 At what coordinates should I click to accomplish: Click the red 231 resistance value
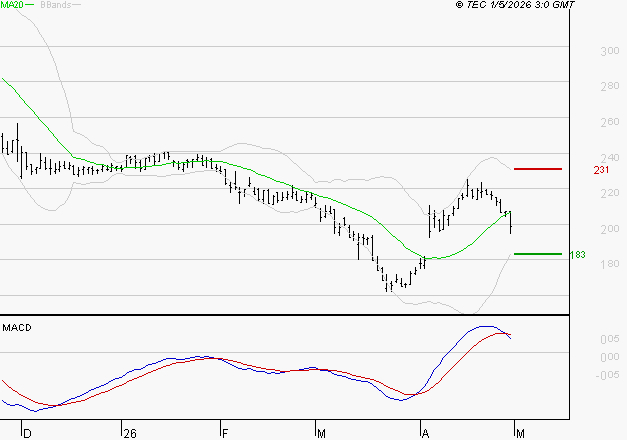click(601, 170)
